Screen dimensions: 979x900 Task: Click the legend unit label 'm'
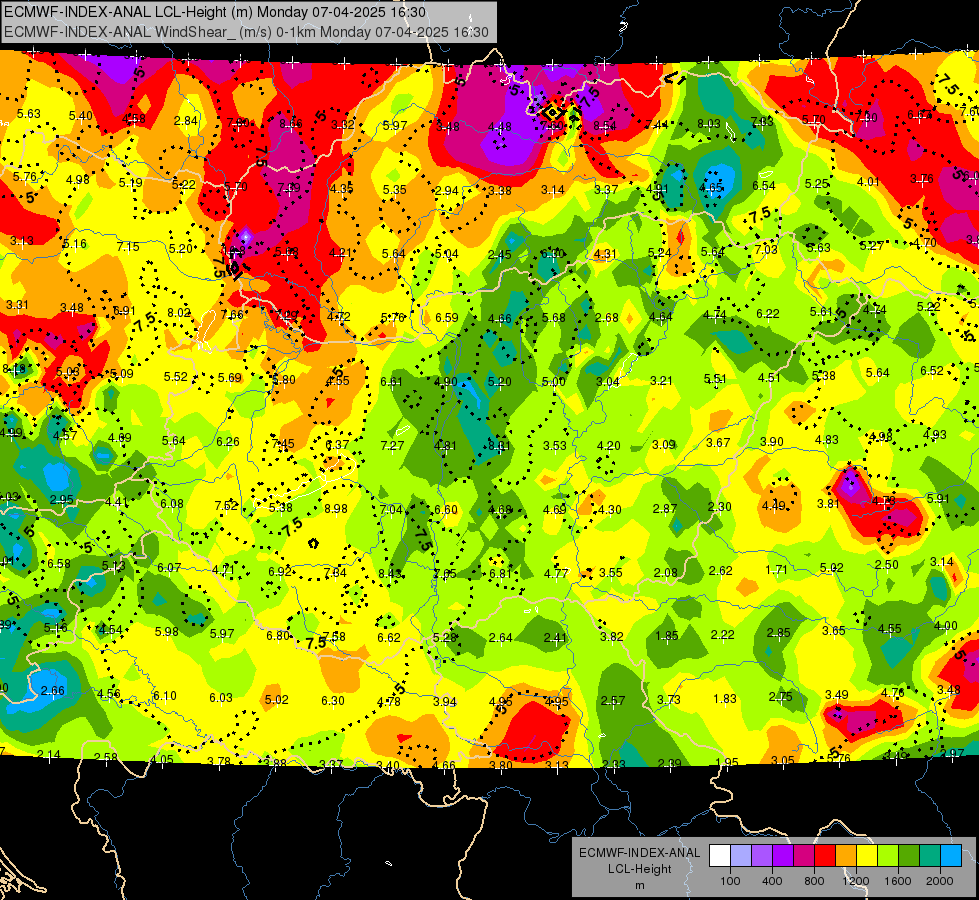[x=639, y=885]
